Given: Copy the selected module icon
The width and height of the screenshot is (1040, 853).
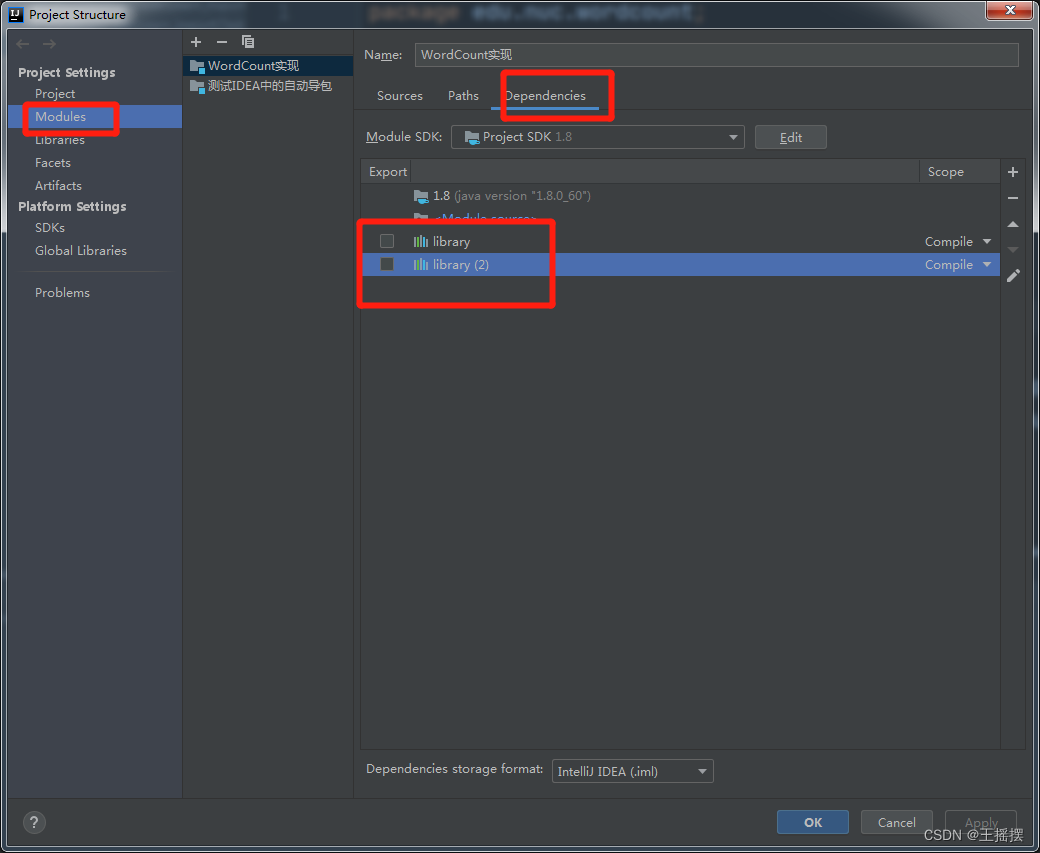Looking at the screenshot, I should pos(248,42).
